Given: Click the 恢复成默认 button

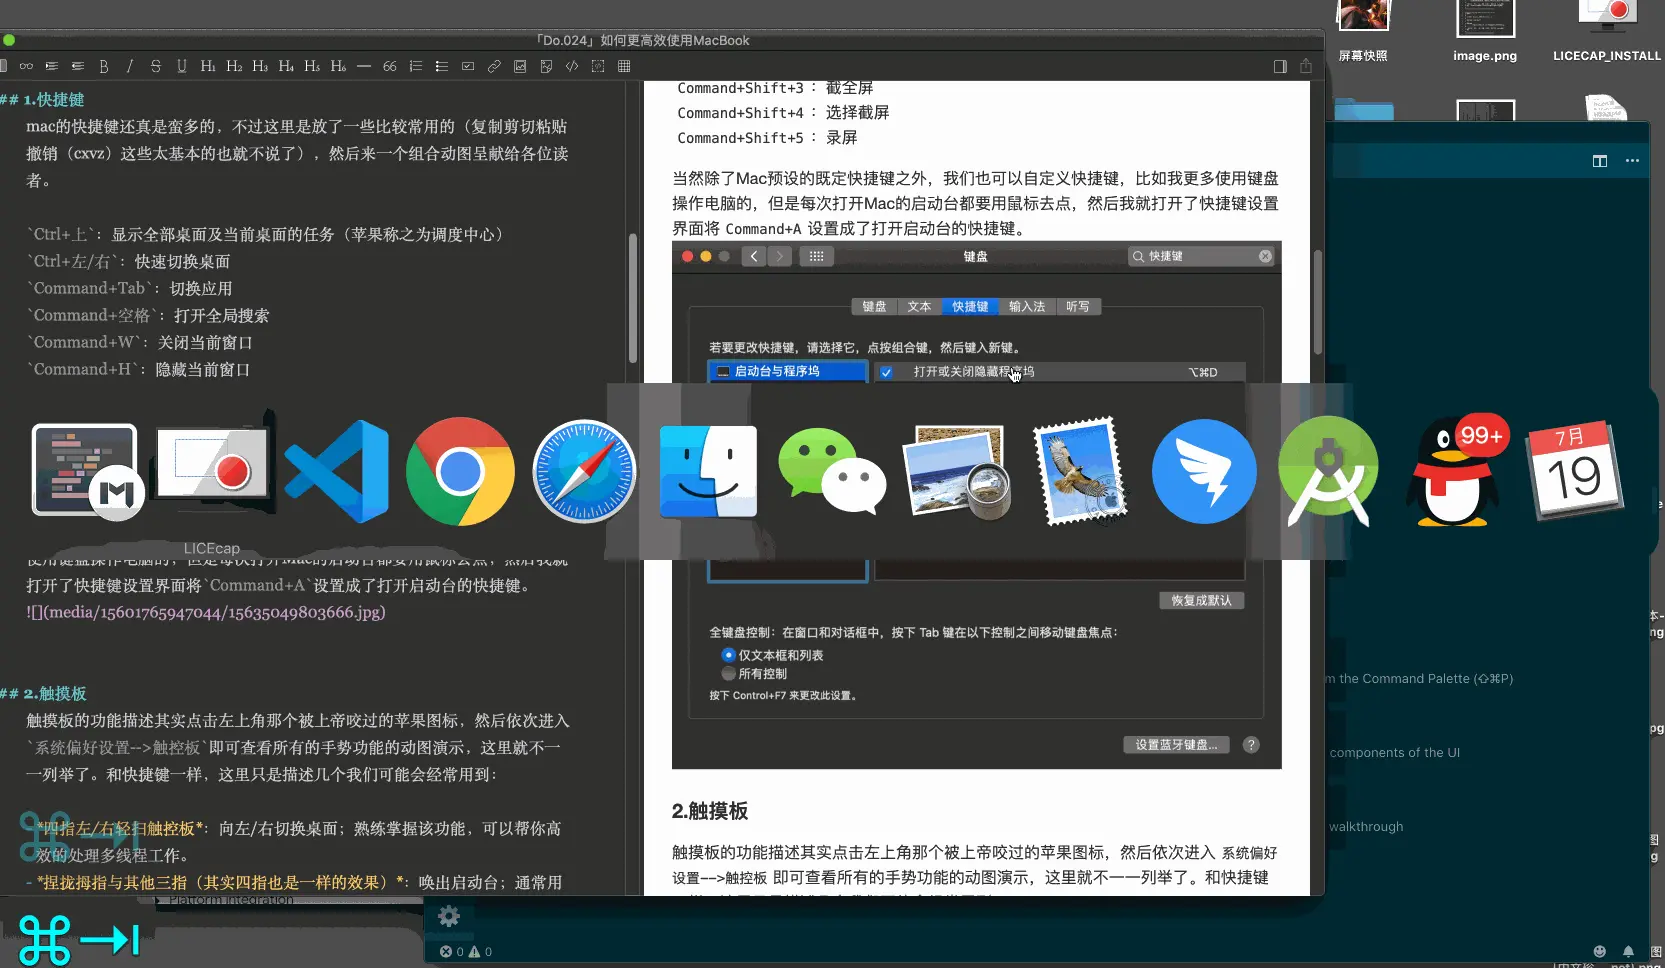Looking at the screenshot, I should (x=1201, y=601).
